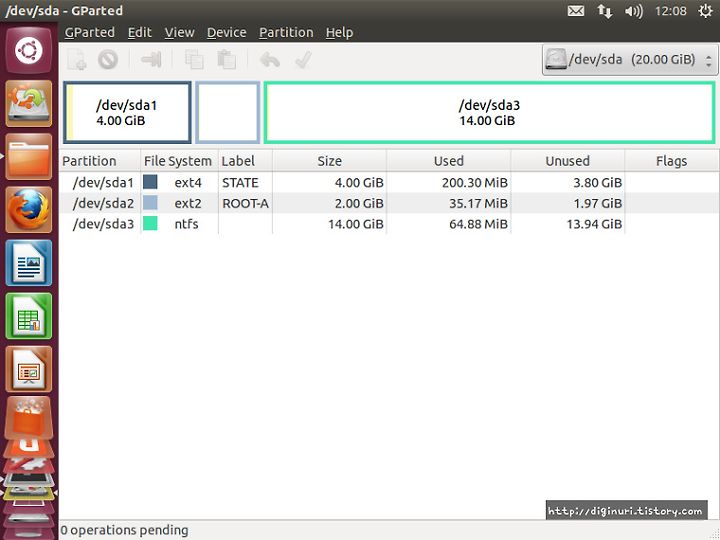This screenshot has width=720, height=540.
Task: Launch LibreOffice Impress from the launcher
Action: coord(28,370)
